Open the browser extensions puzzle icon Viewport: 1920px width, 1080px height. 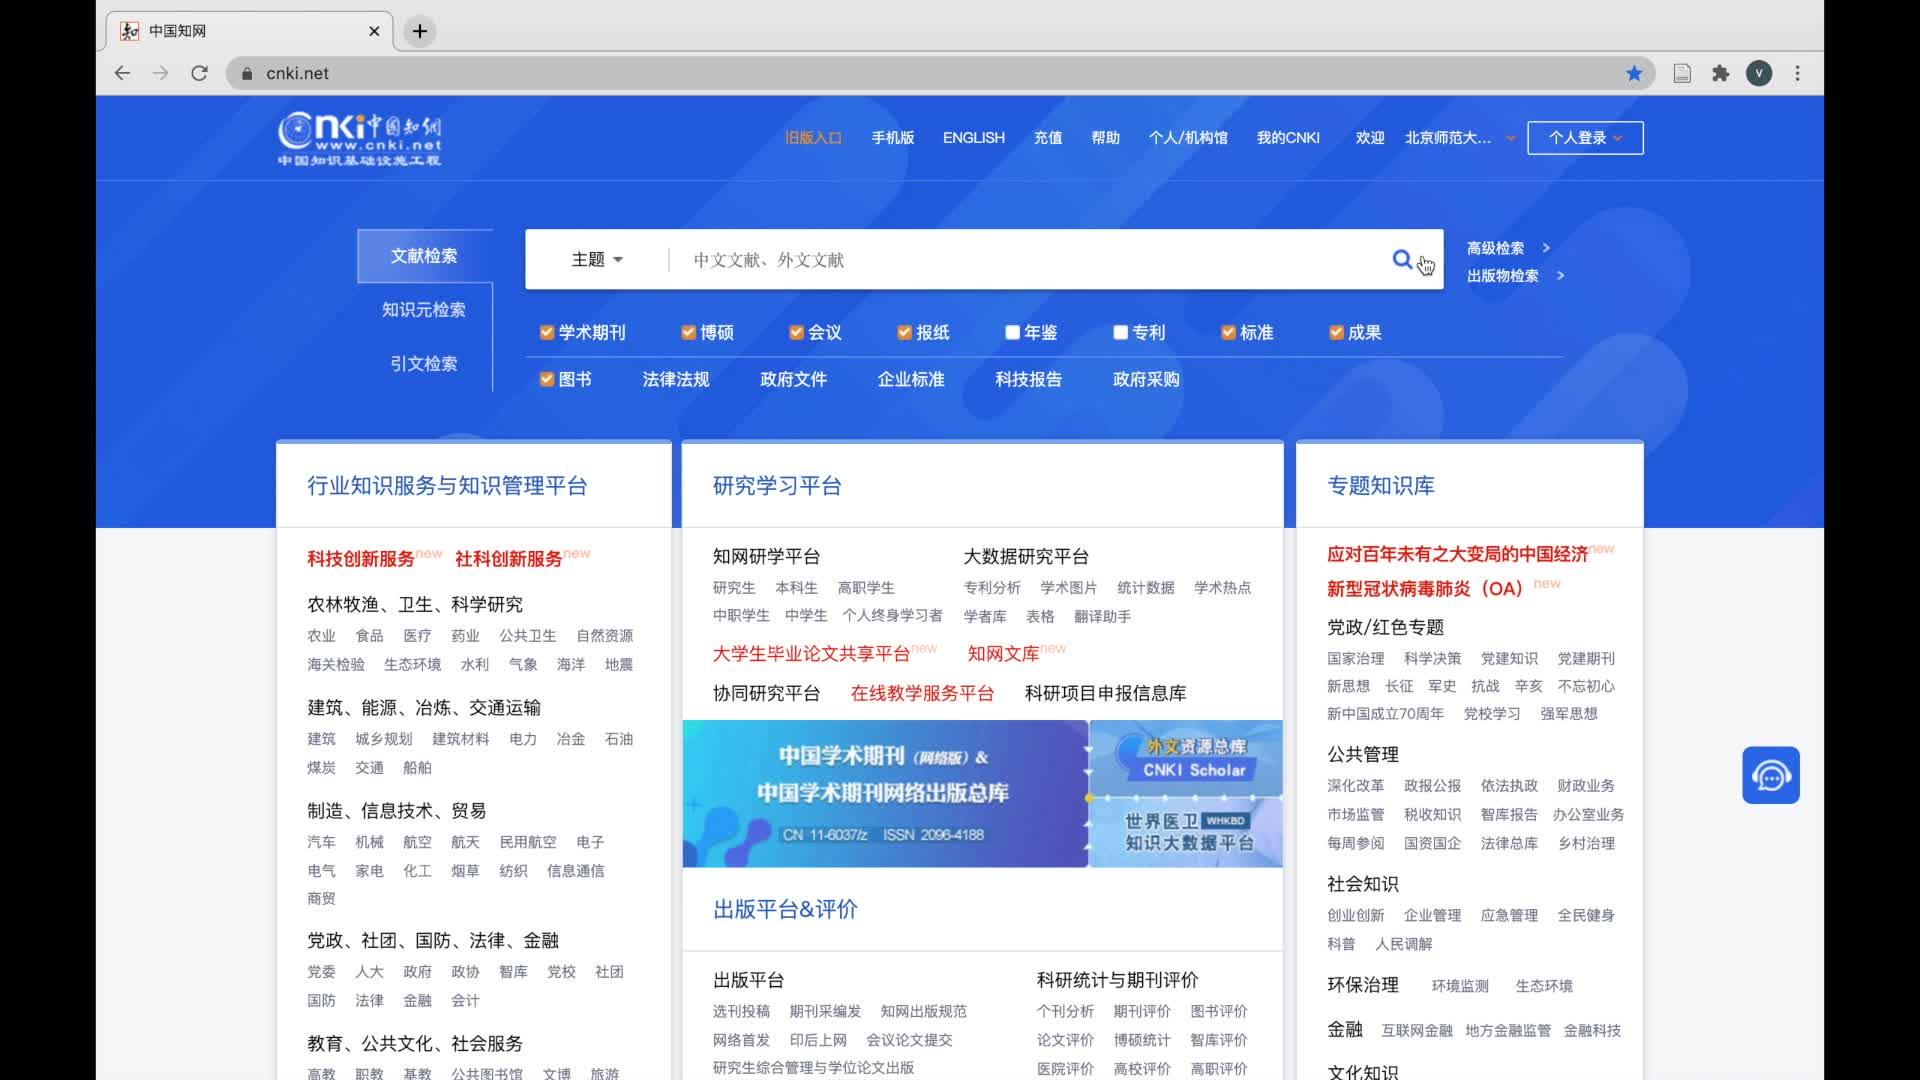pyautogui.click(x=1720, y=73)
